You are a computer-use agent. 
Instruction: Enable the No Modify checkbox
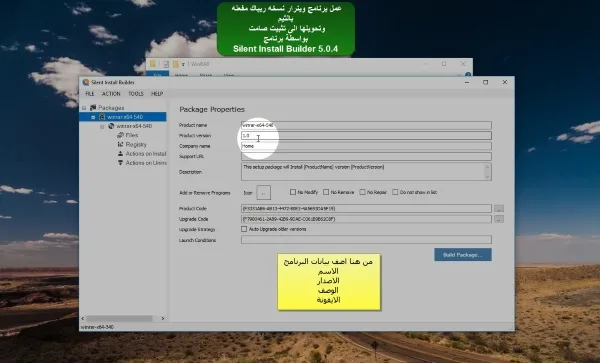[293, 192]
